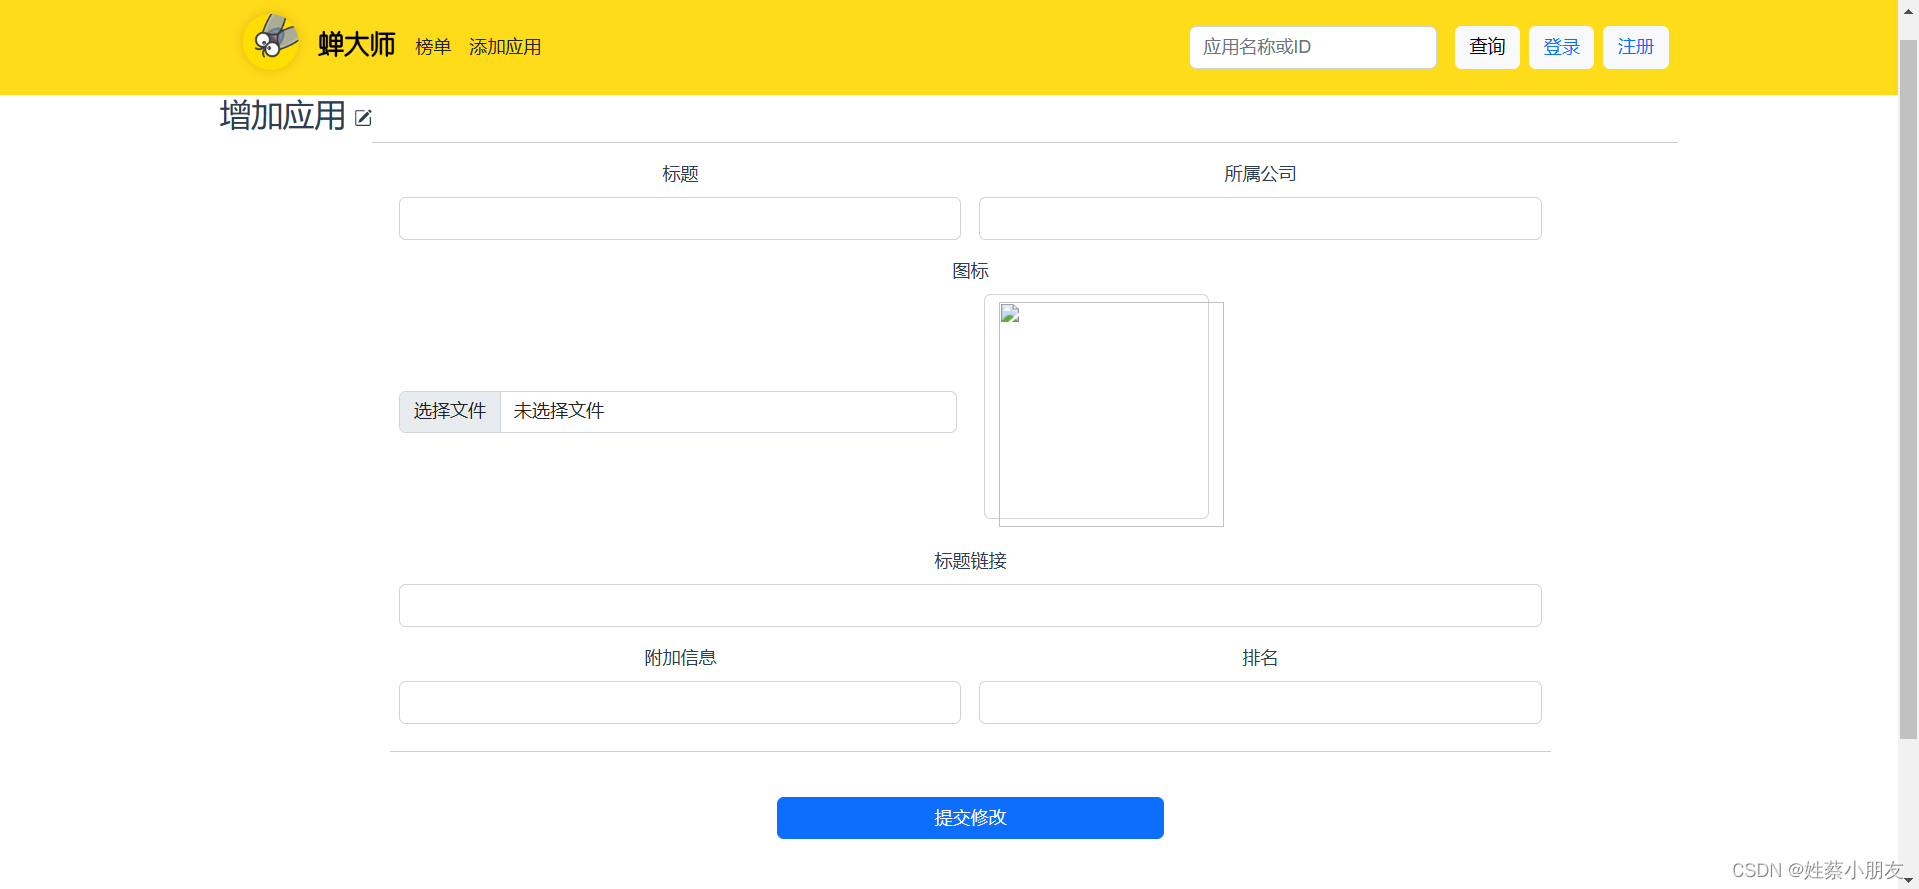Focus the 所属公司 input field
The width and height of the screenshot is (1919, 889).
[1260, 218]
